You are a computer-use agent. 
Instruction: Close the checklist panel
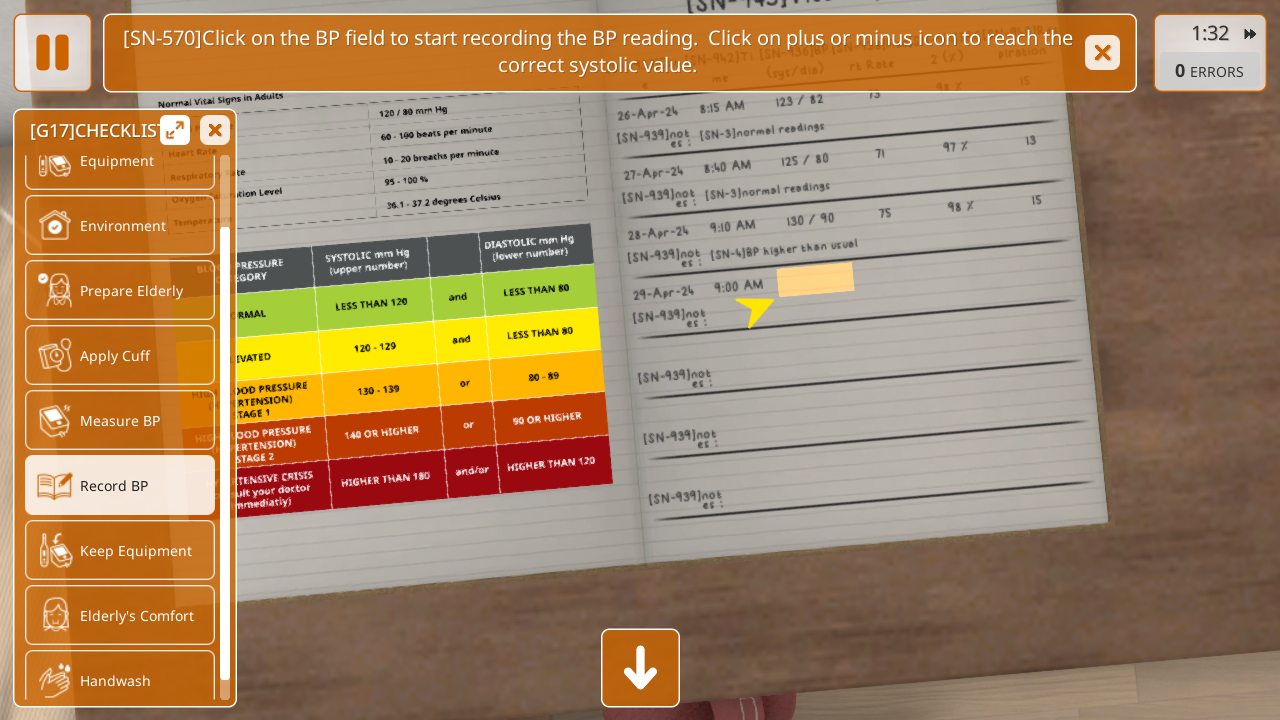click(x=214, y=130)
